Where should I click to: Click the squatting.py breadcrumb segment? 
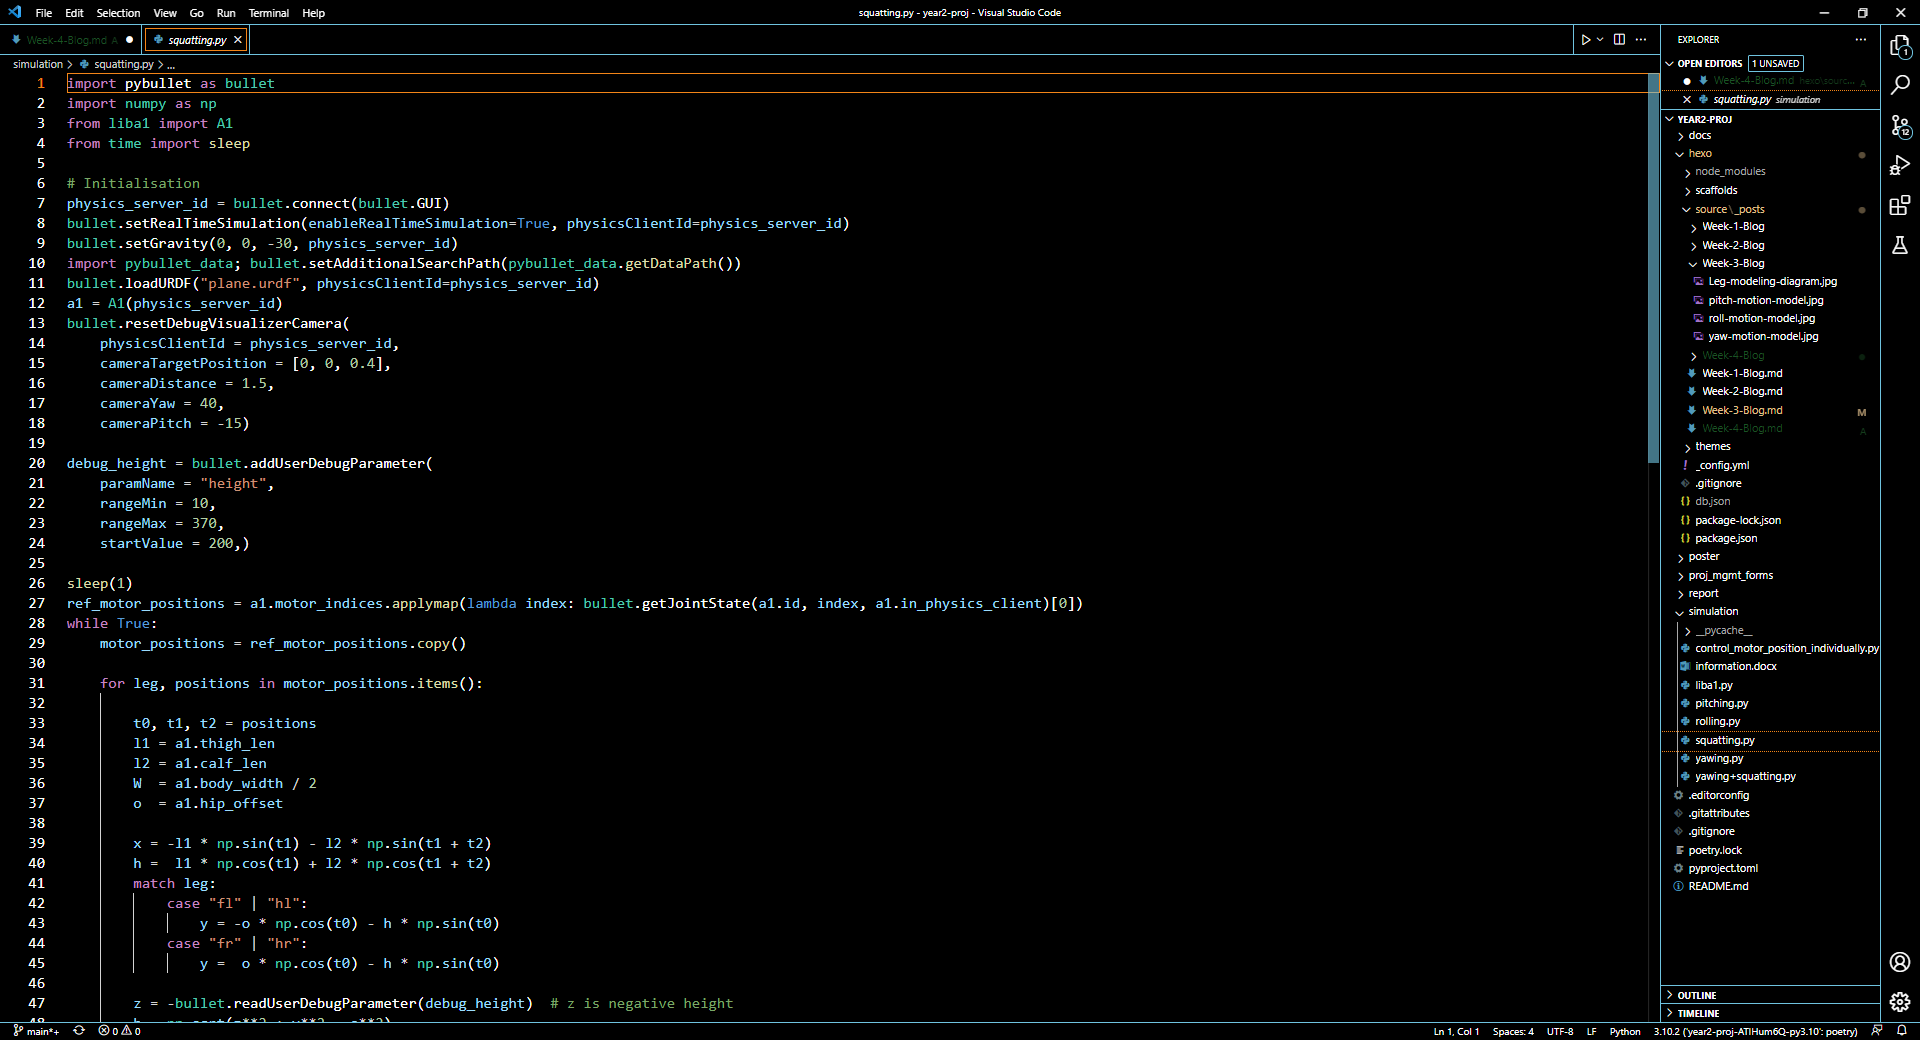(122, 64)
